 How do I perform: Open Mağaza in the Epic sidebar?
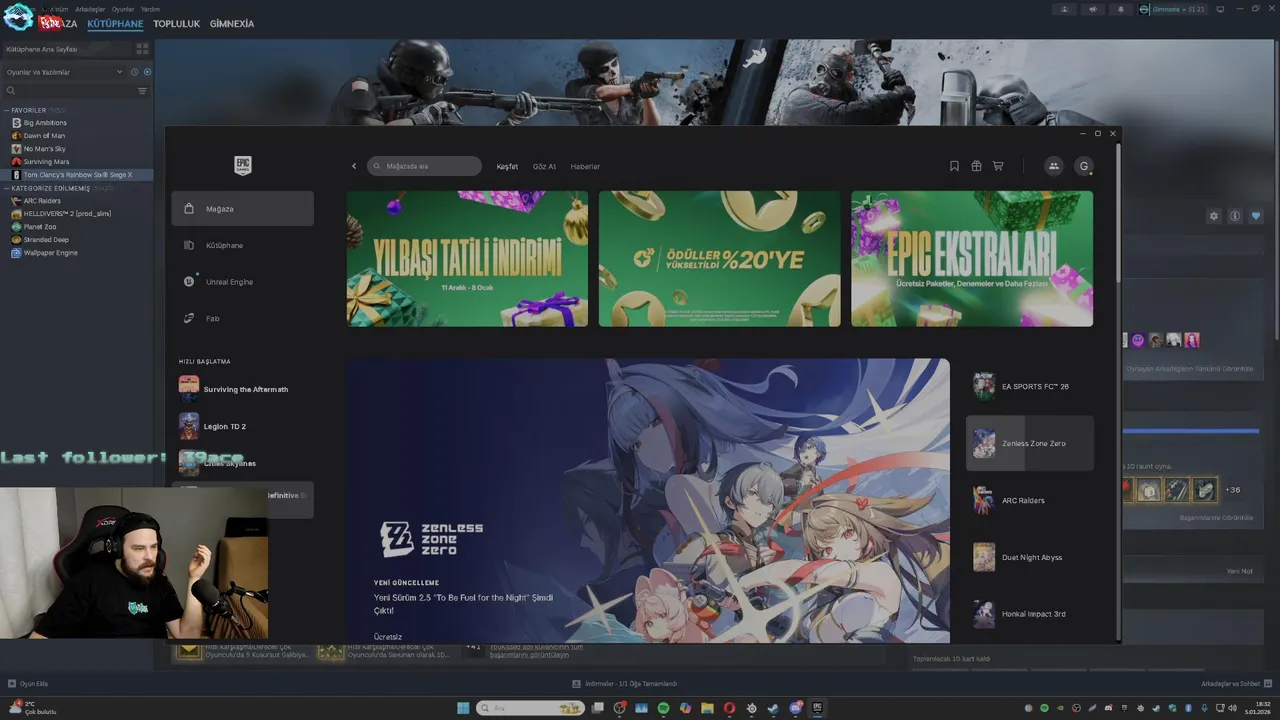(x=242, y=209)
